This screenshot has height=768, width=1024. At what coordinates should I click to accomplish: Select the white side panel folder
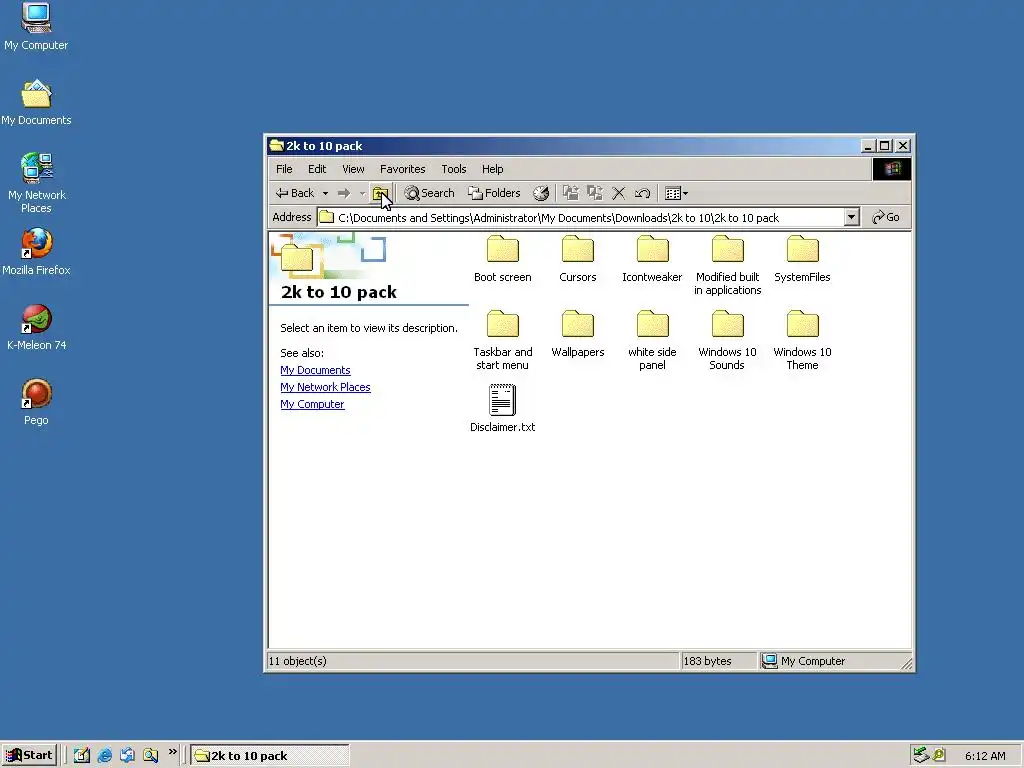tap(652, 341)
